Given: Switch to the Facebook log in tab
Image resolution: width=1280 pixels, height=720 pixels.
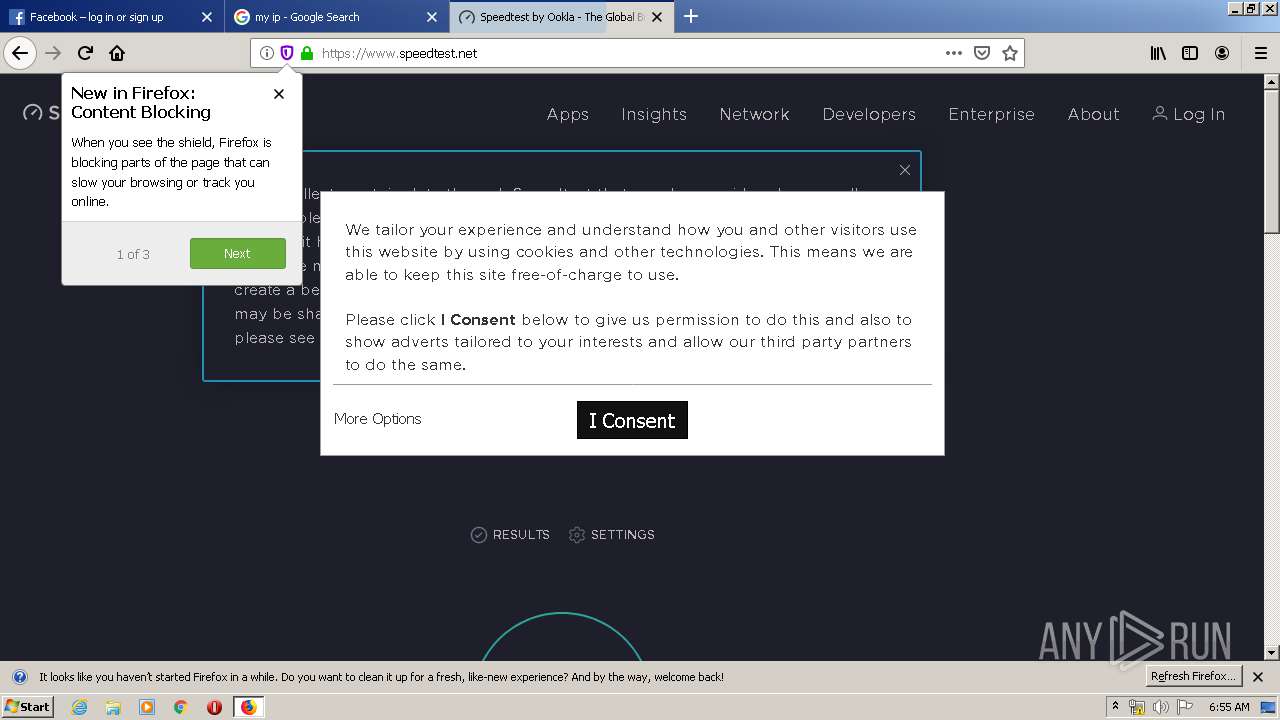Looking at the screenshot, I should pyautogui.click(x=111, y=17).
